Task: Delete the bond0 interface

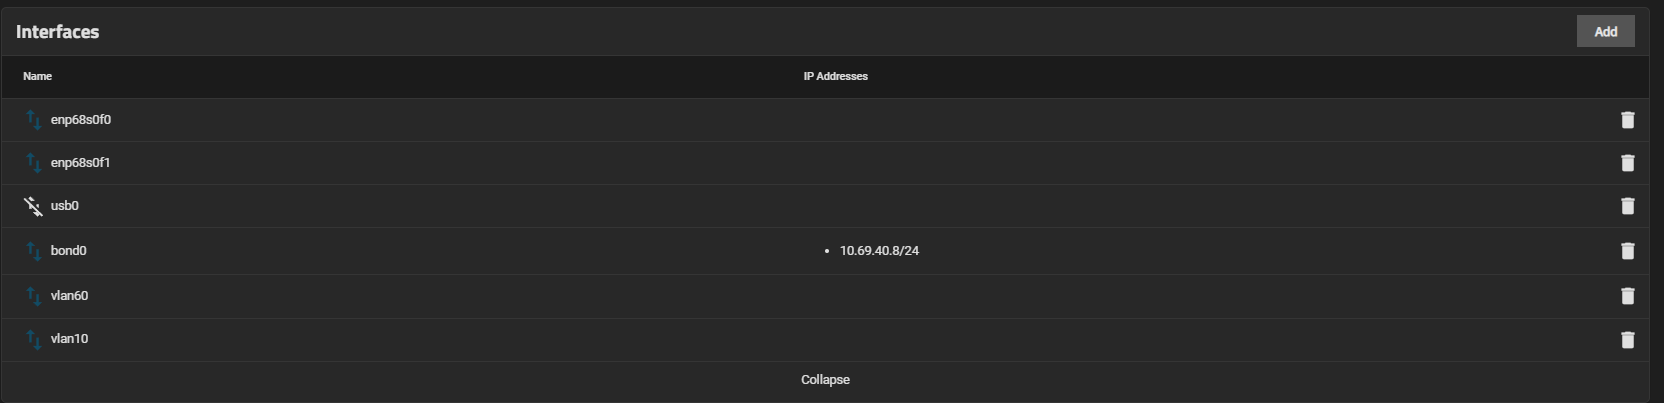Action: pyautogui.click(x=1627, y=251)
